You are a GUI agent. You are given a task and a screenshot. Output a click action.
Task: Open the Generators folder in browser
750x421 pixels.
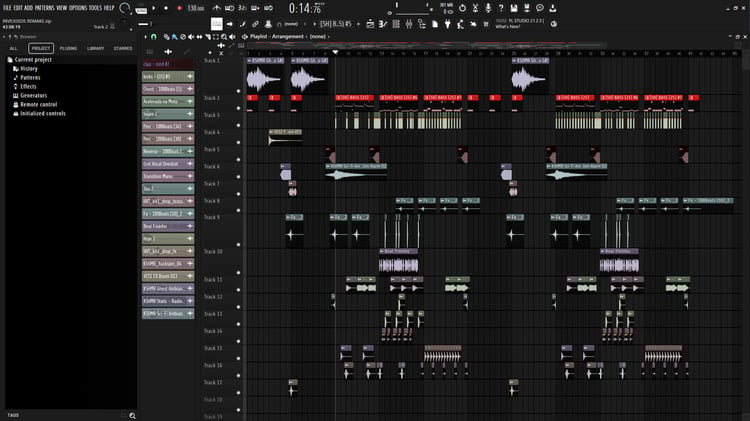pyautogui.click(x=33, y=96)
